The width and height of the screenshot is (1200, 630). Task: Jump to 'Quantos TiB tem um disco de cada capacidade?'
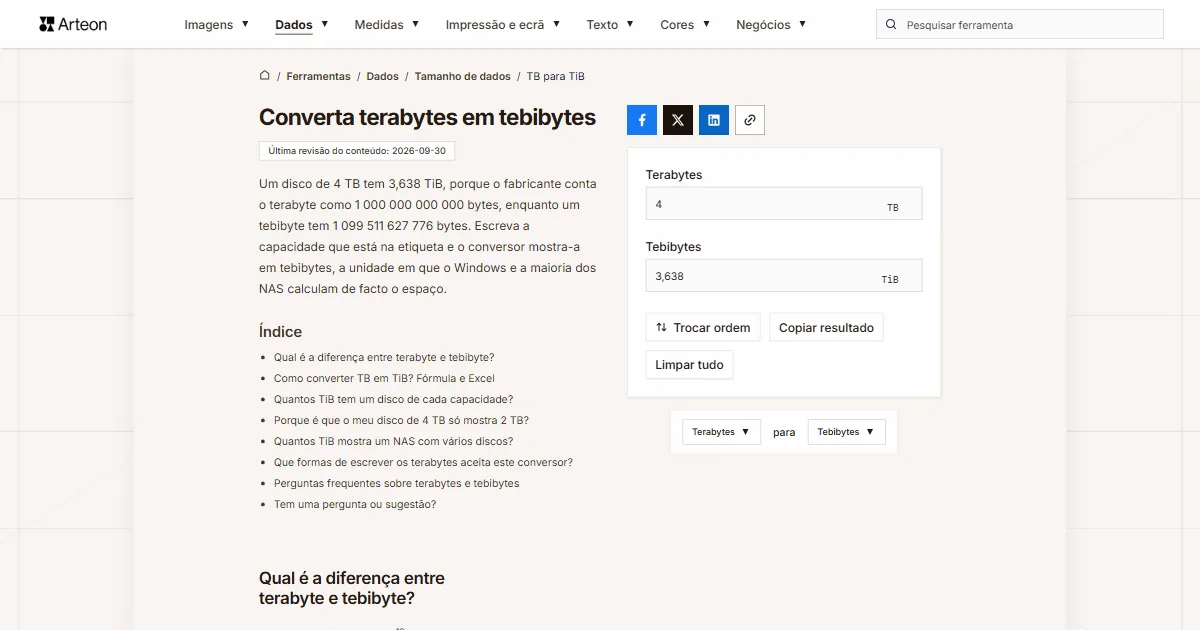393,399
